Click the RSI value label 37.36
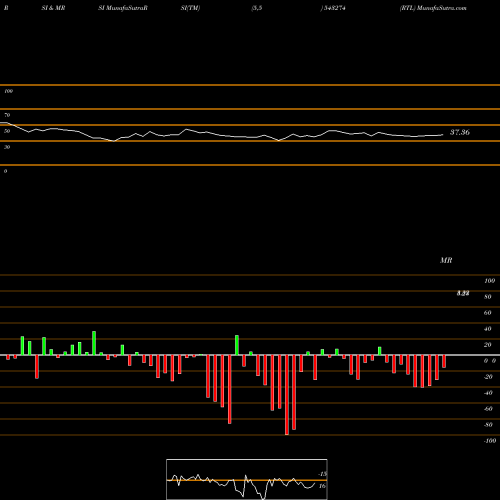 tap(460, 132)
